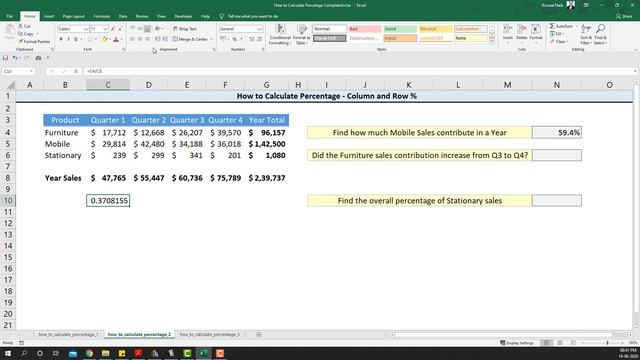640x360 pixels.
Task: Apply the yellow Fill Color bucket
Action: [x=104, y=39]
